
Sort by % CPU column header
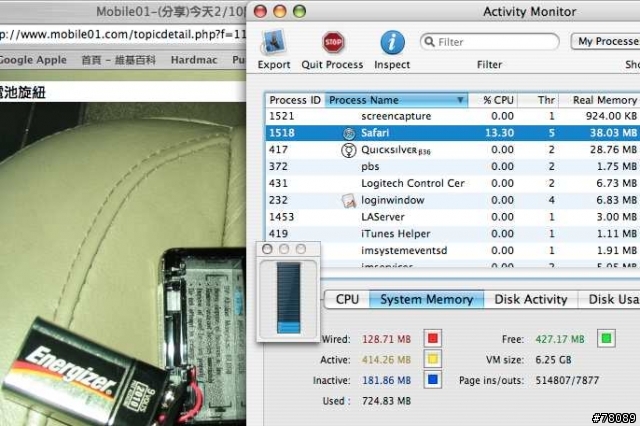pyautogui.click(x=493, y=100)
